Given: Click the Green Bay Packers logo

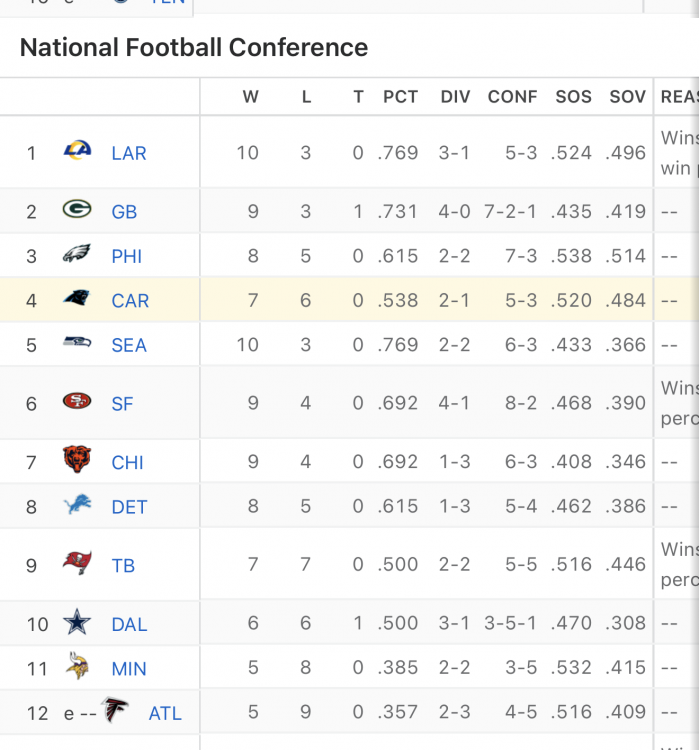Looking at the screenshot, I should (77, 210).
